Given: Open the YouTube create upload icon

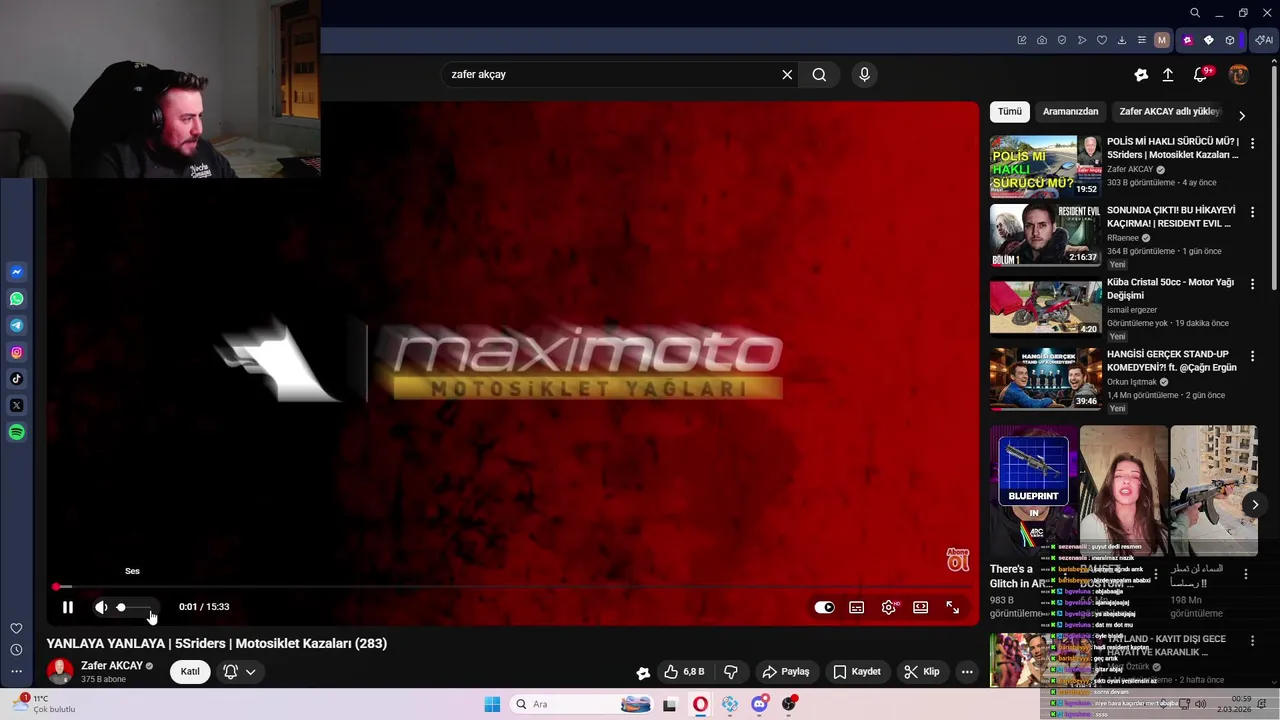Looking at the screenshot, I should 1168,75.
